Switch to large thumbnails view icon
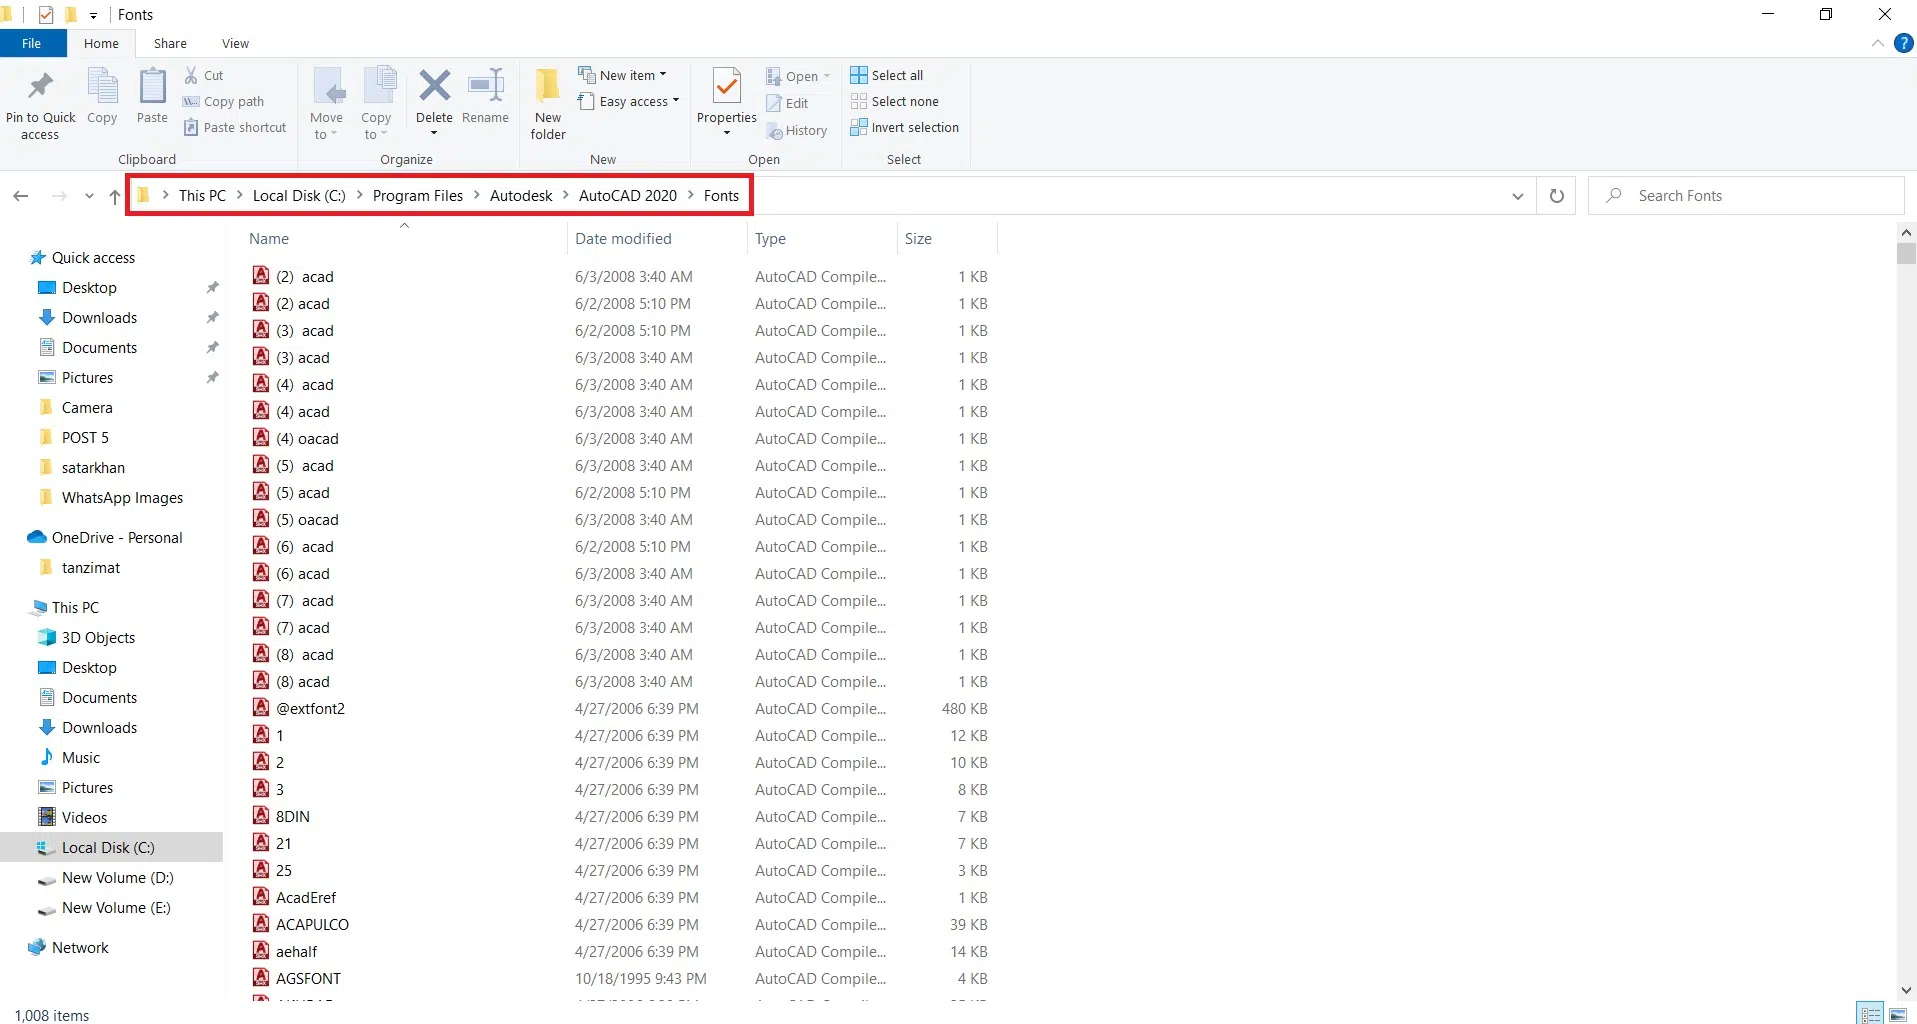1917x1024 pixels. pyautogui.click(x=1898, y=1015)
